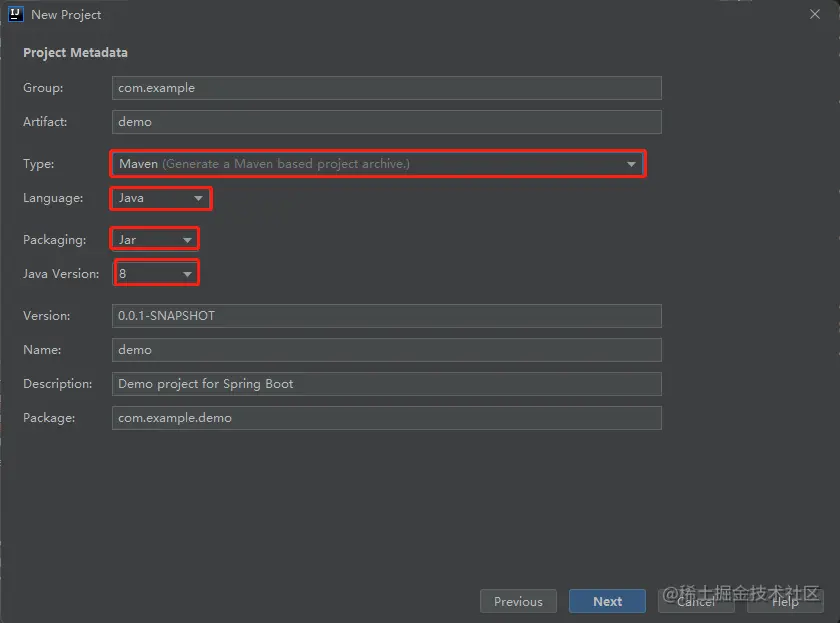Click the Type label
This screenshot has height=623, width=840.
click(39, 164)
